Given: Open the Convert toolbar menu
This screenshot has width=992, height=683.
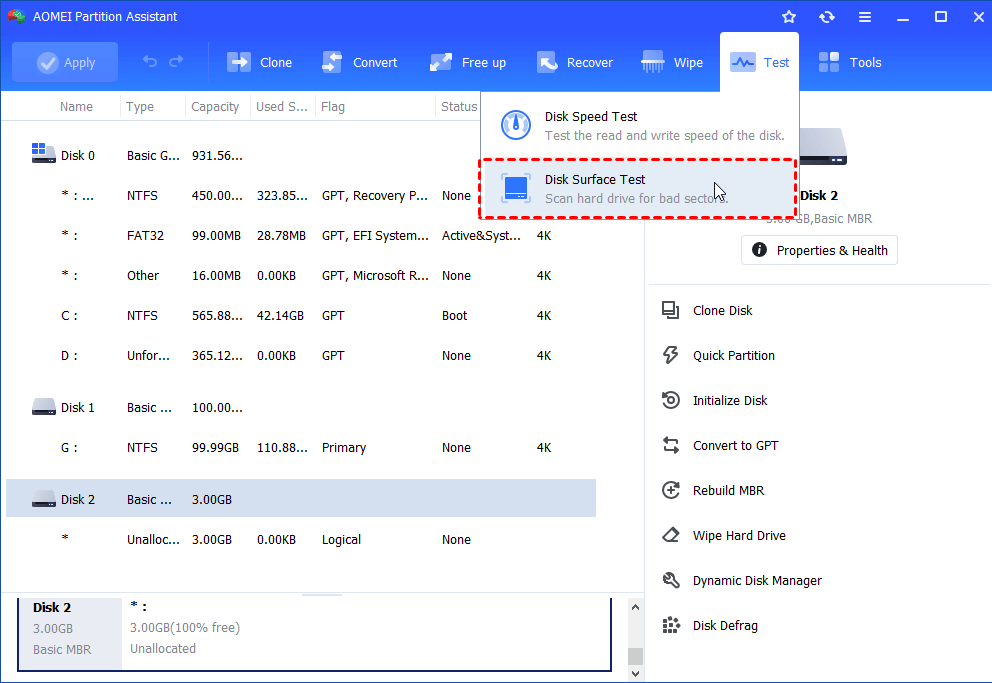Looking at the screenshot, I should coord(359,62).
